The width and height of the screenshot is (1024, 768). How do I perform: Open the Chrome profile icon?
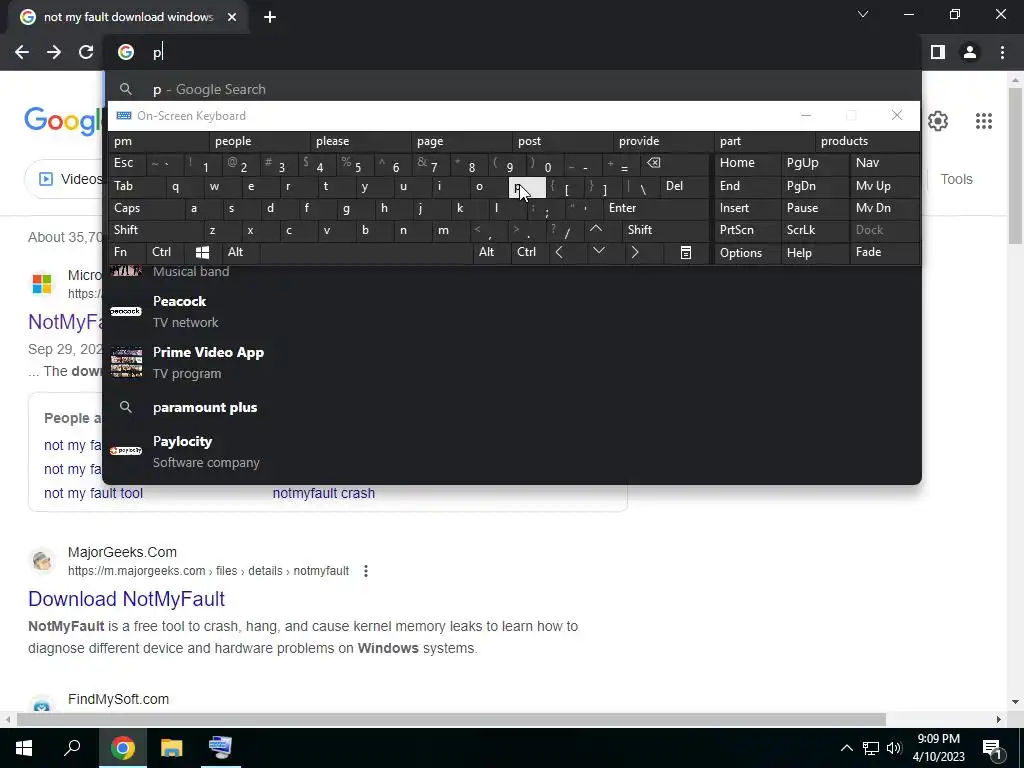(970, 52)
